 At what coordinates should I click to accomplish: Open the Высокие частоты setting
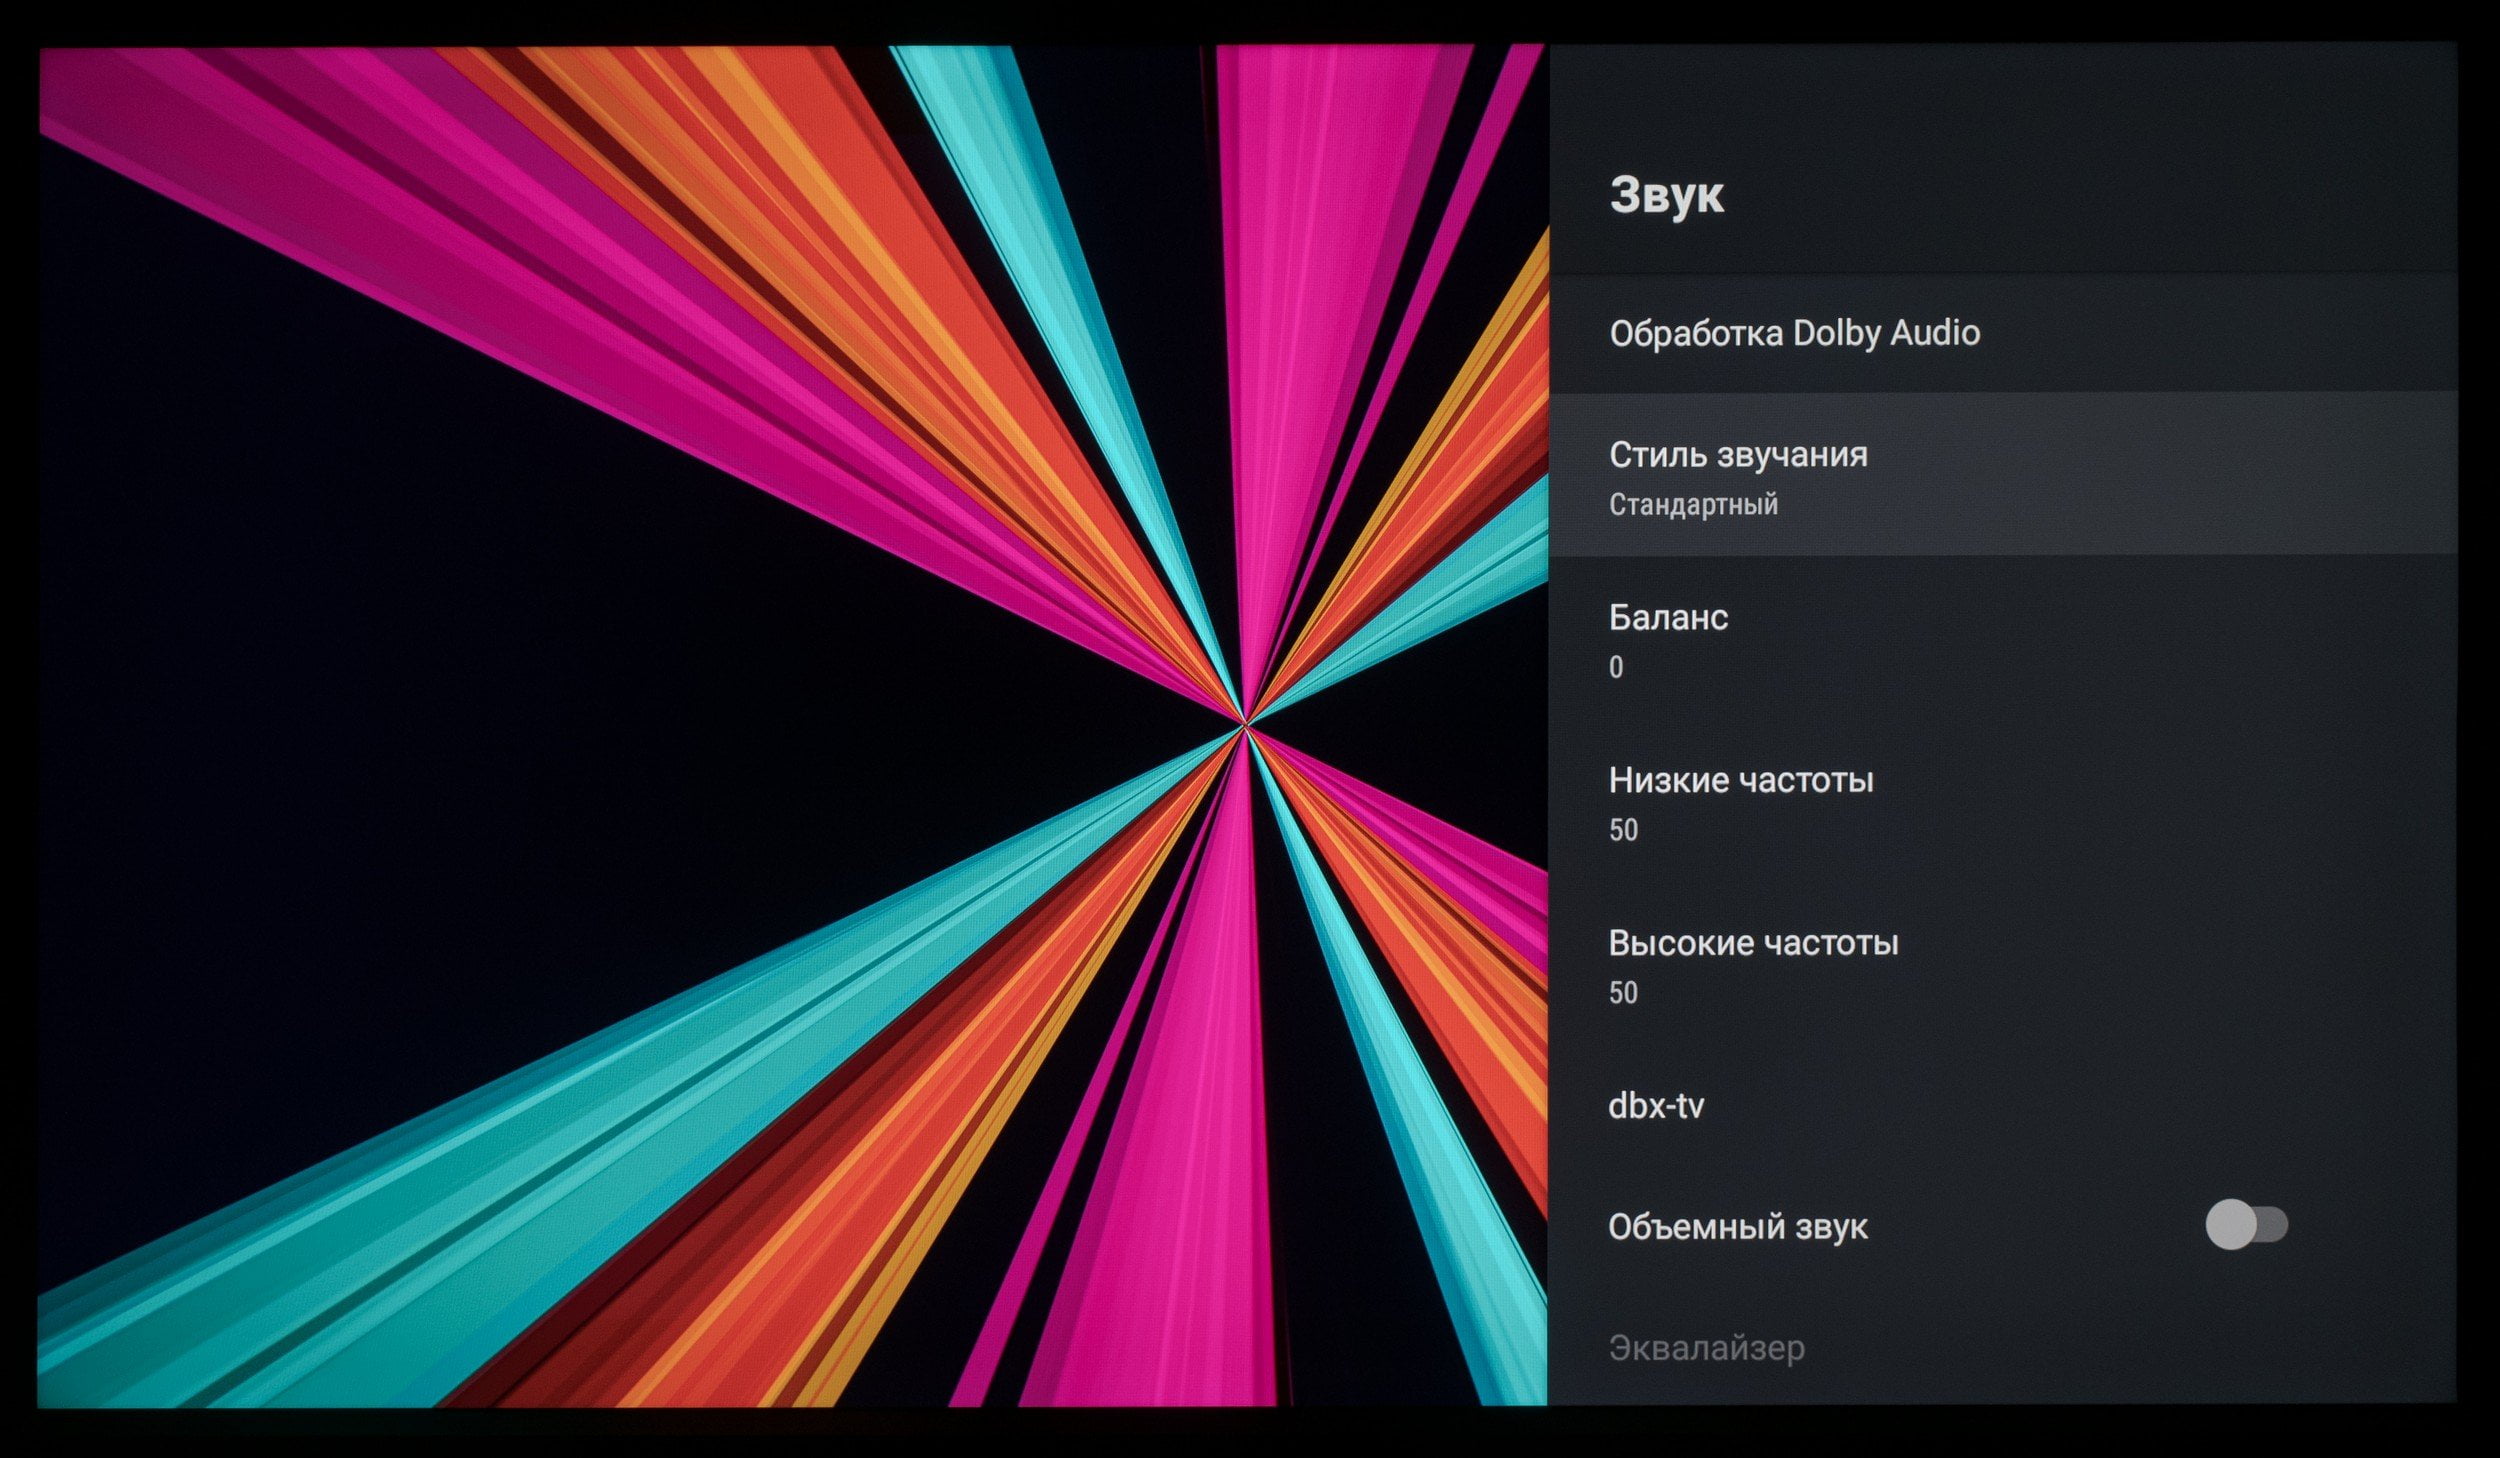[2002, 964]
